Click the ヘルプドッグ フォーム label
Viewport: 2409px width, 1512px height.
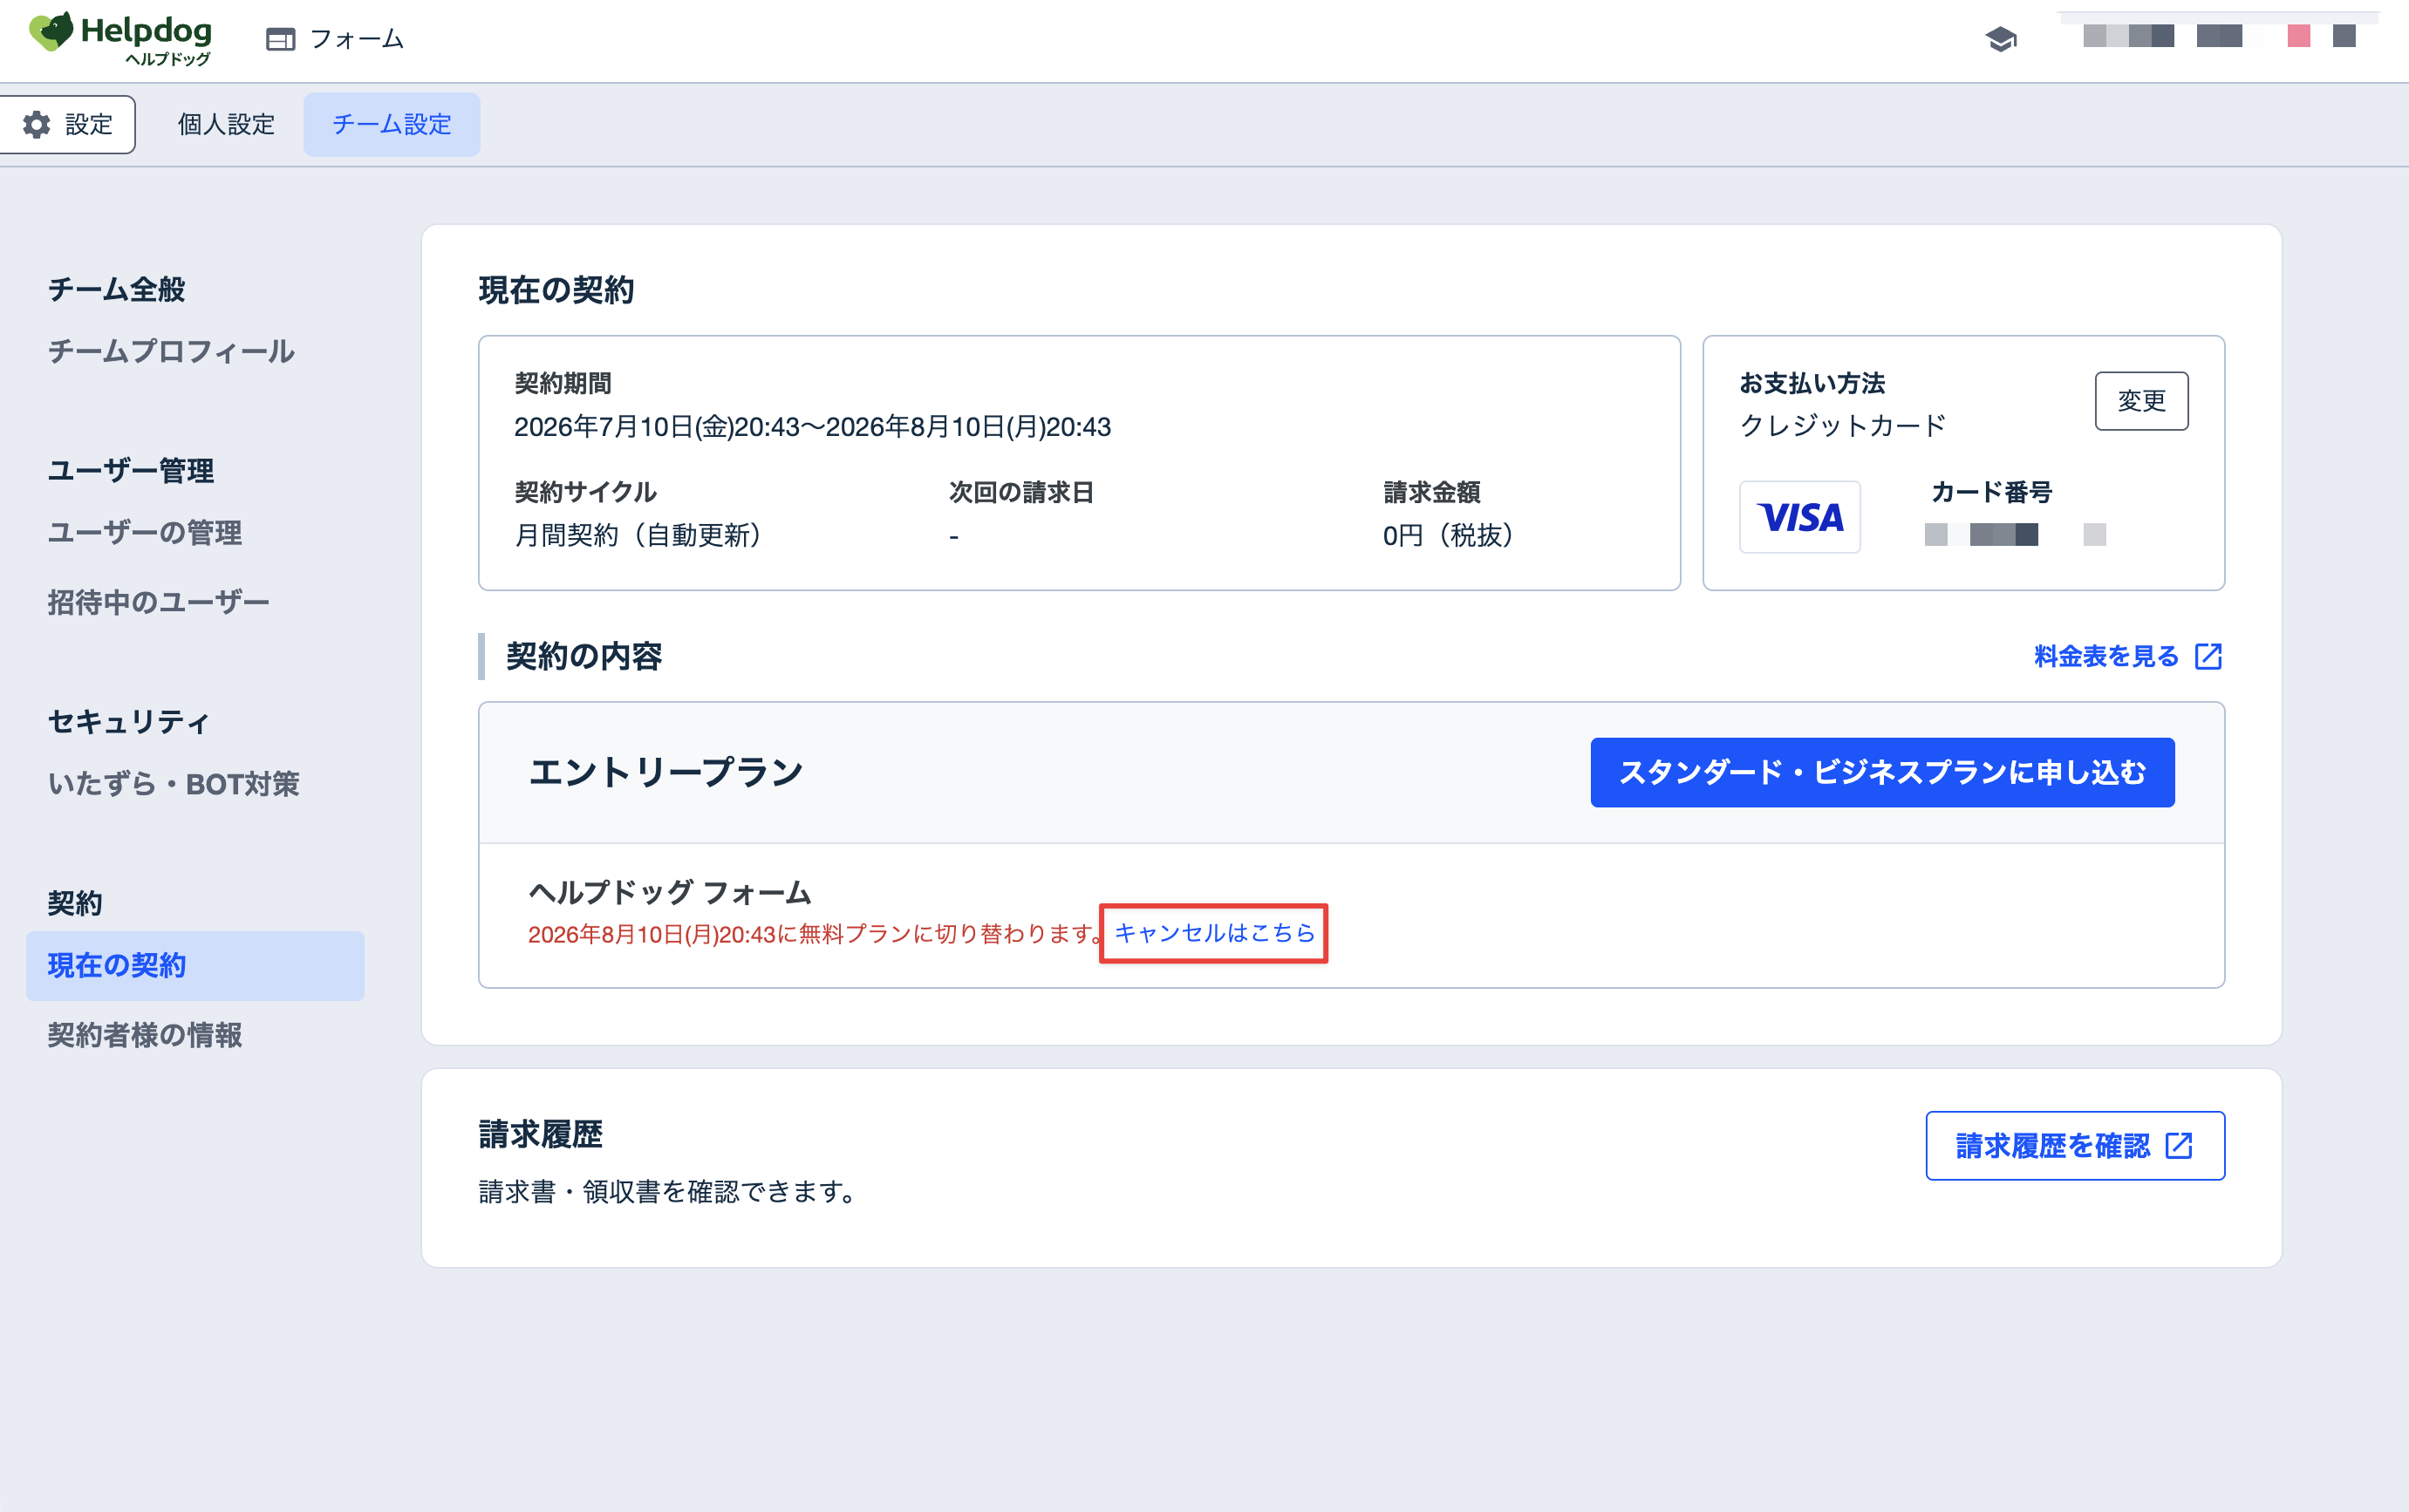click(x=669, y=892)
